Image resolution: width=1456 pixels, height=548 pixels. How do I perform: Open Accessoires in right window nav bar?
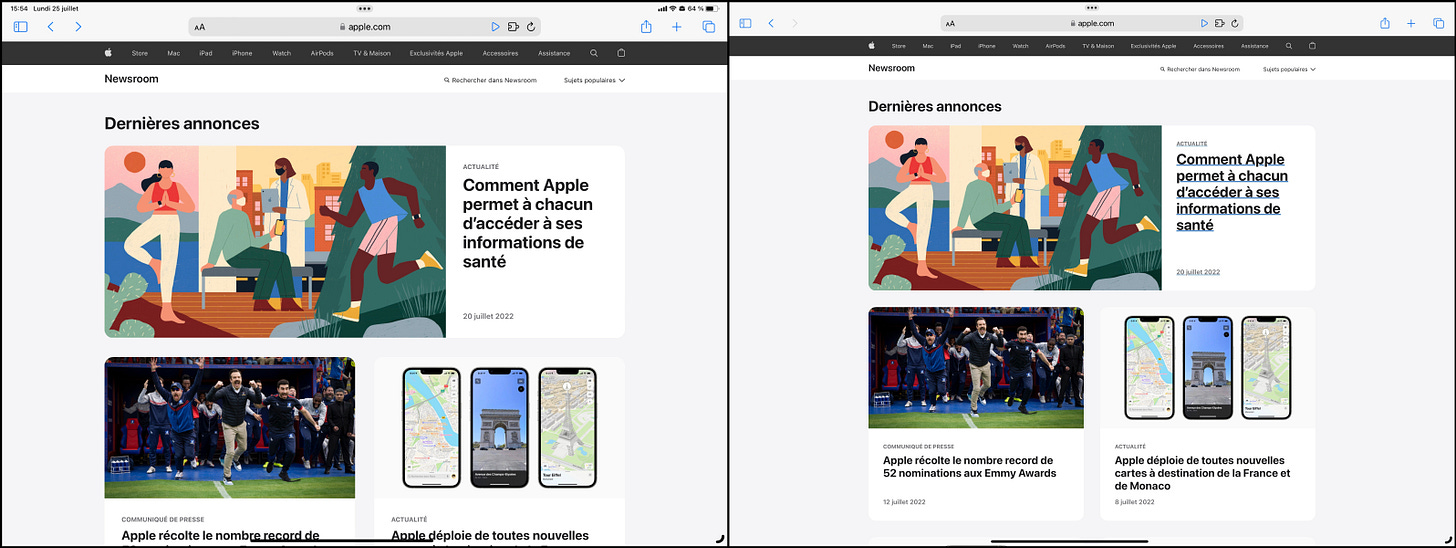(x=1208, y=46)
